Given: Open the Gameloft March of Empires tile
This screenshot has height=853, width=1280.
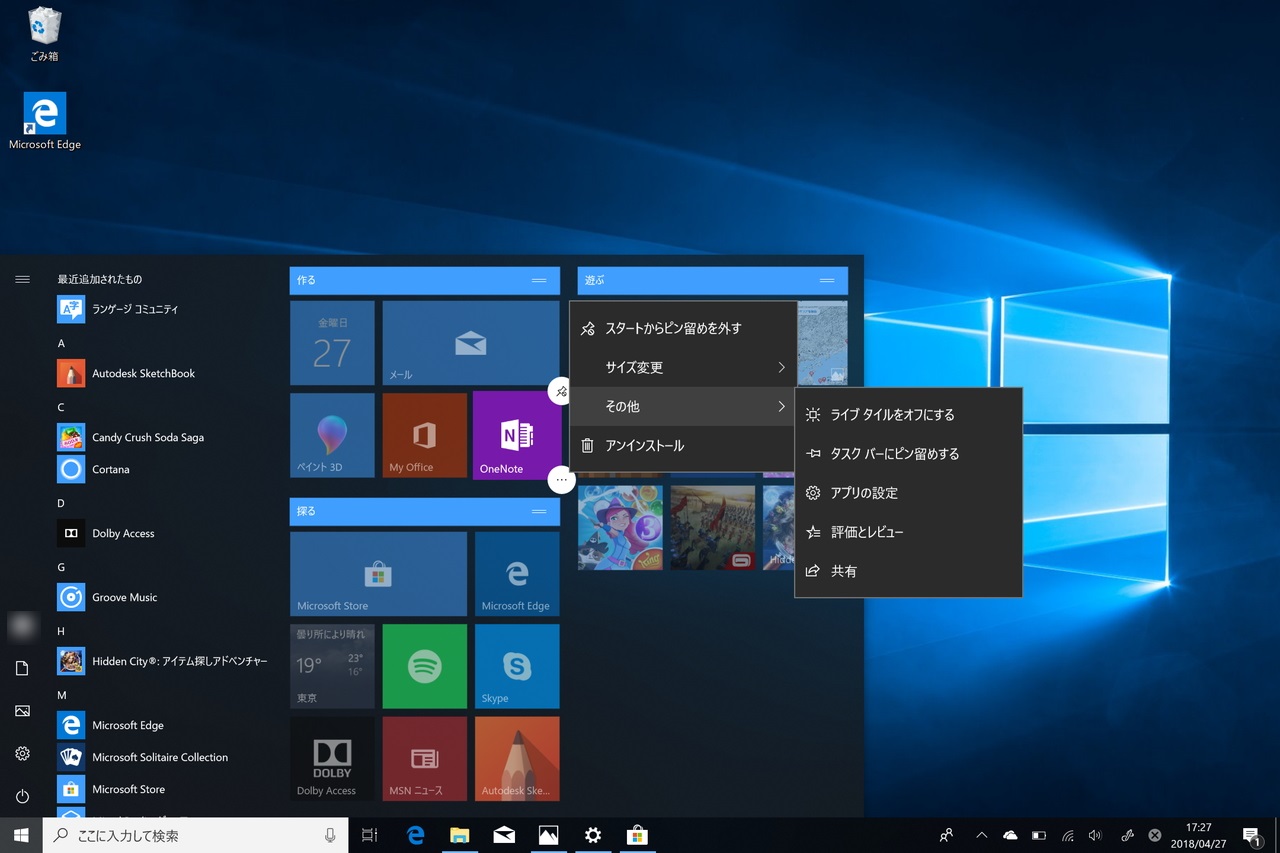Looking at the screenshot, I should tap(713, 527).
